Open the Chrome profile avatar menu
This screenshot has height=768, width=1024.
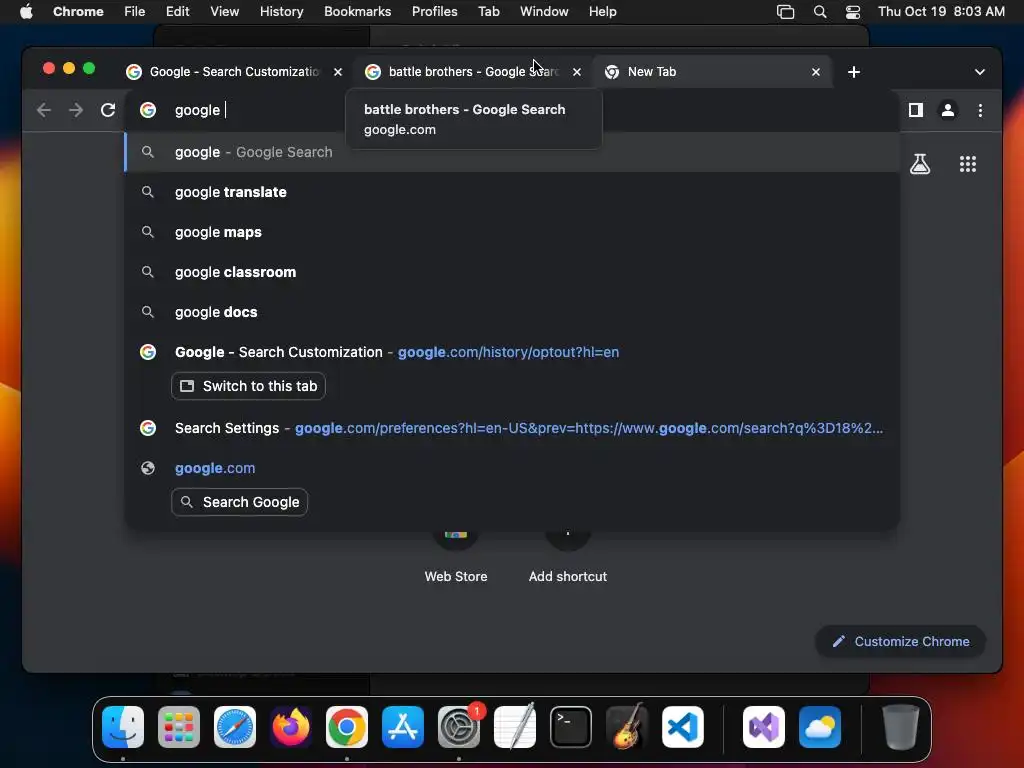point(948,110)
